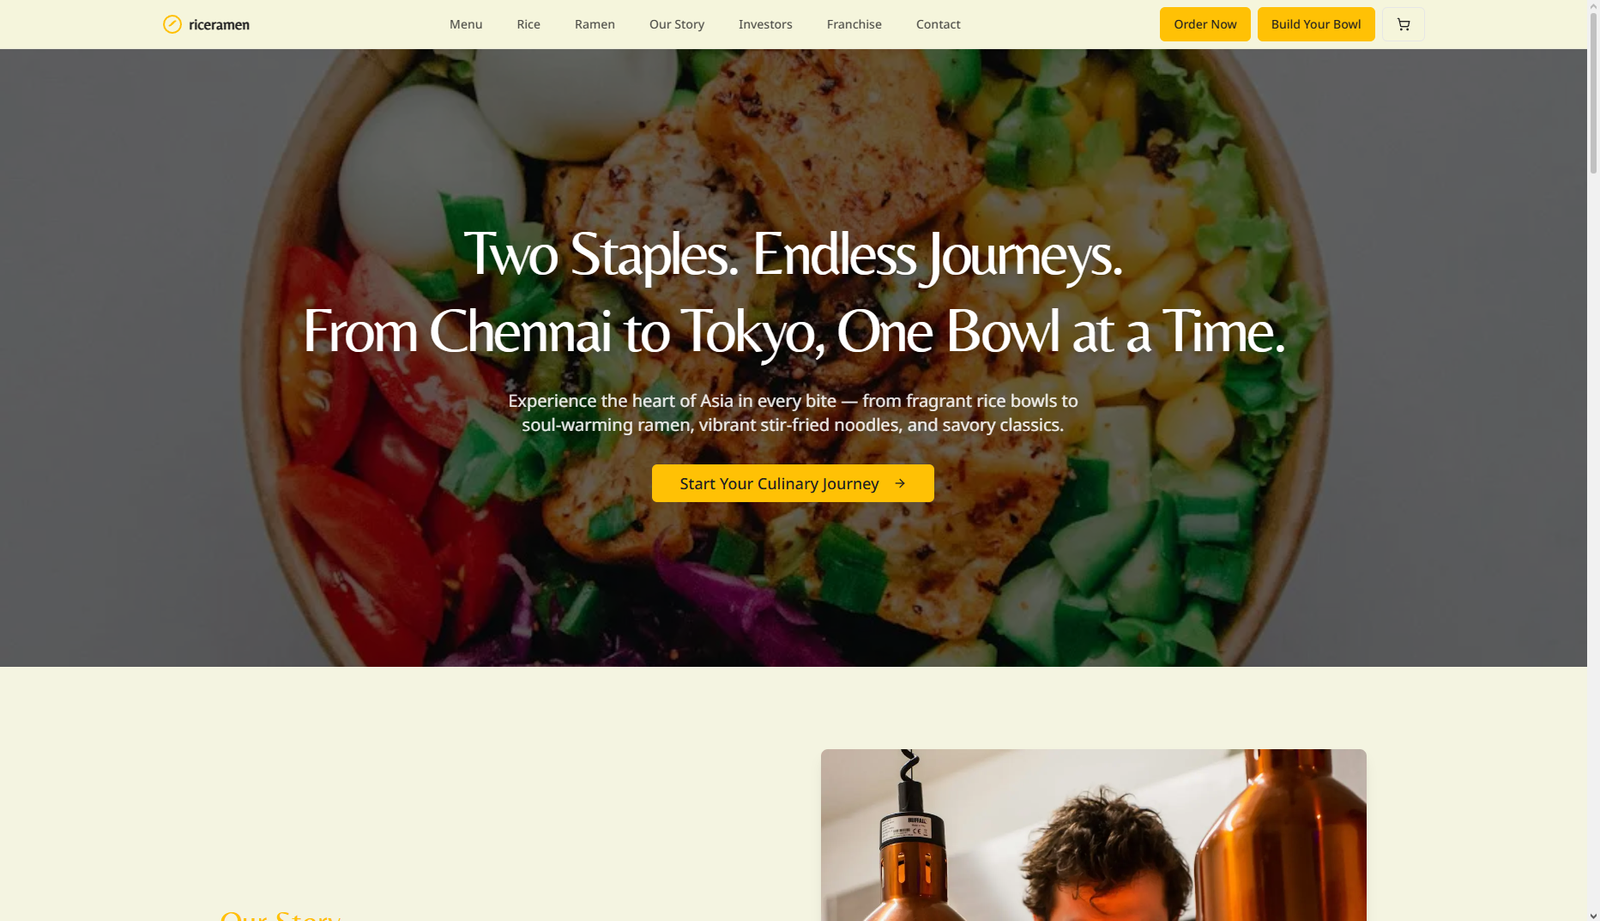The height and width of the screenshot is (921, 1600).
Task: Click the riceramen compass logo icon
Action: [x=172, y=24]
